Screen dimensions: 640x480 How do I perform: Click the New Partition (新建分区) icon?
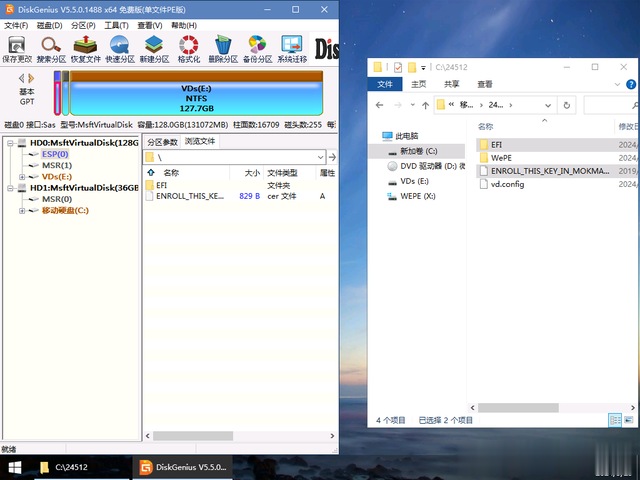tap(154, 49)
